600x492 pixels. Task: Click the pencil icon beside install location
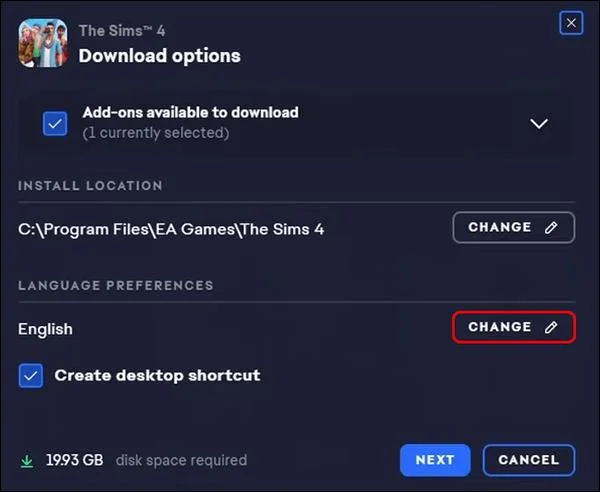(551, 228)
